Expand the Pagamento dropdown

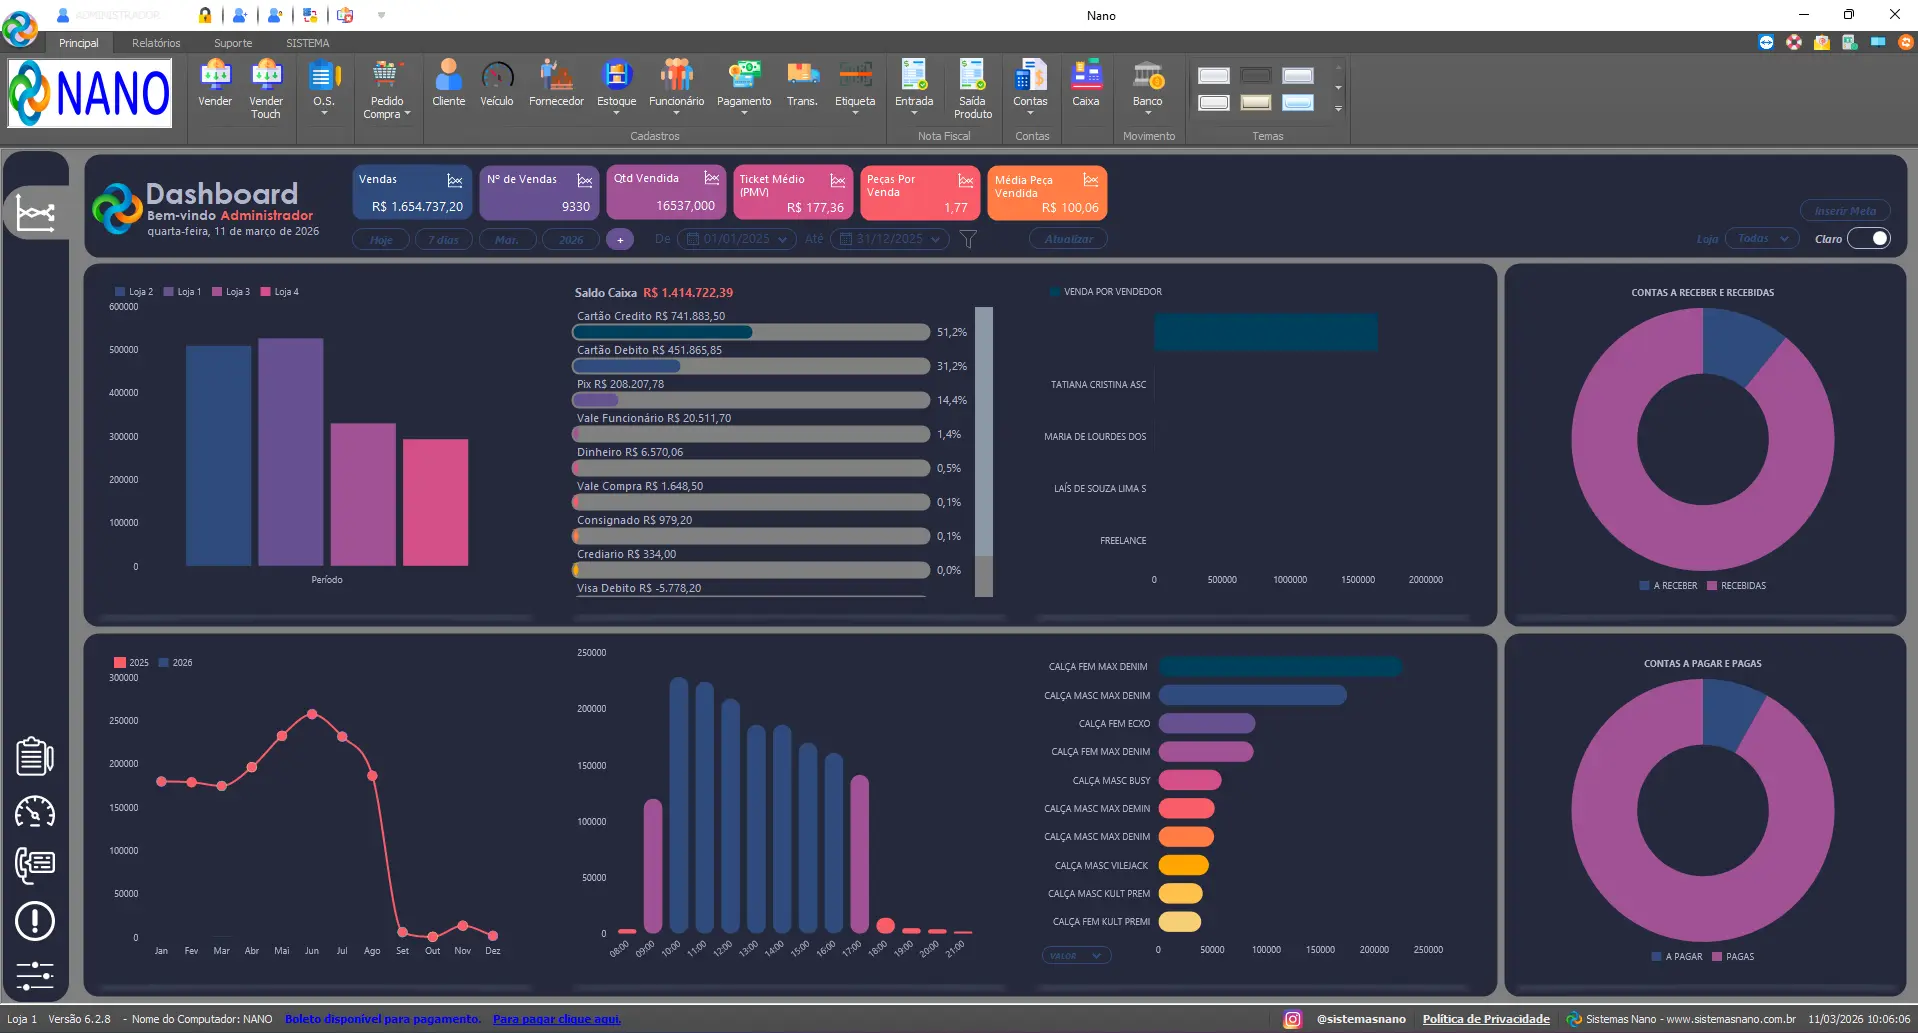(744, 113)
